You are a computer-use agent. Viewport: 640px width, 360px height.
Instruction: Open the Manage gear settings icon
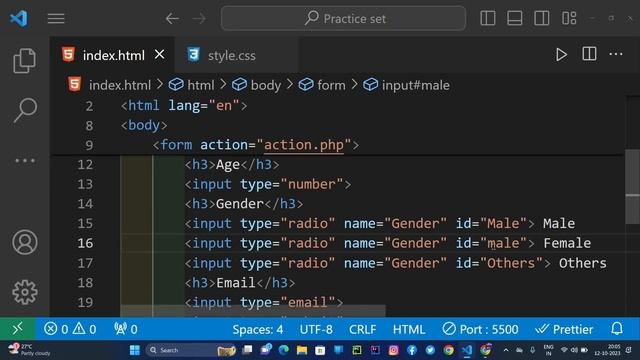pyautogui.click(x=25, y=292)
